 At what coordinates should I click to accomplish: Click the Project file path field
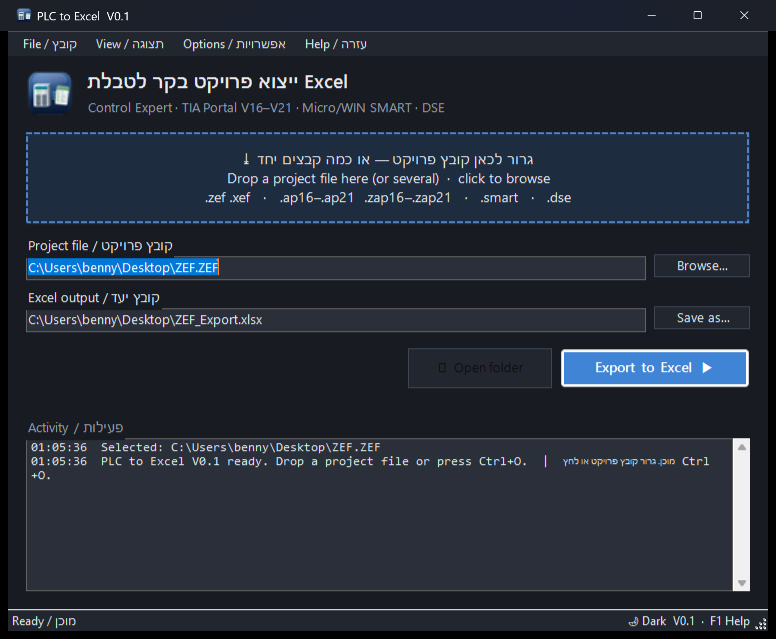(336, 268)
